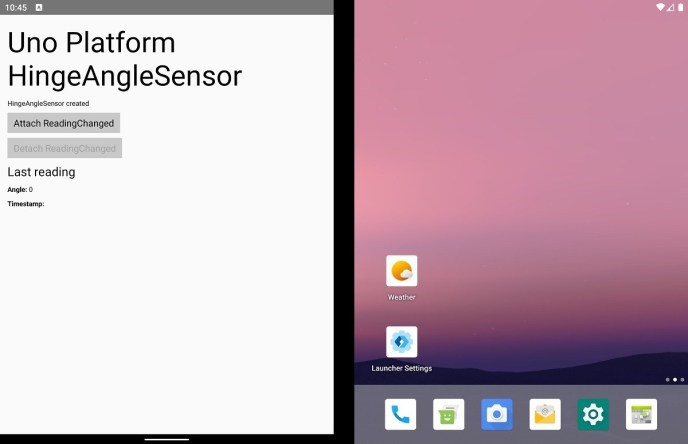The image size is (688, 444).
Task: Open Launcher Settings app icon
Action: 401,342
